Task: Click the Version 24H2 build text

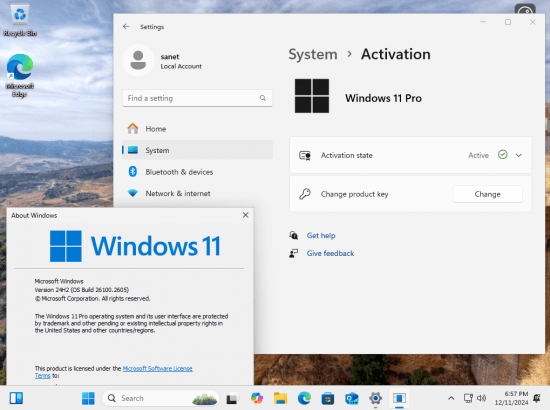Action: [82, 290]
